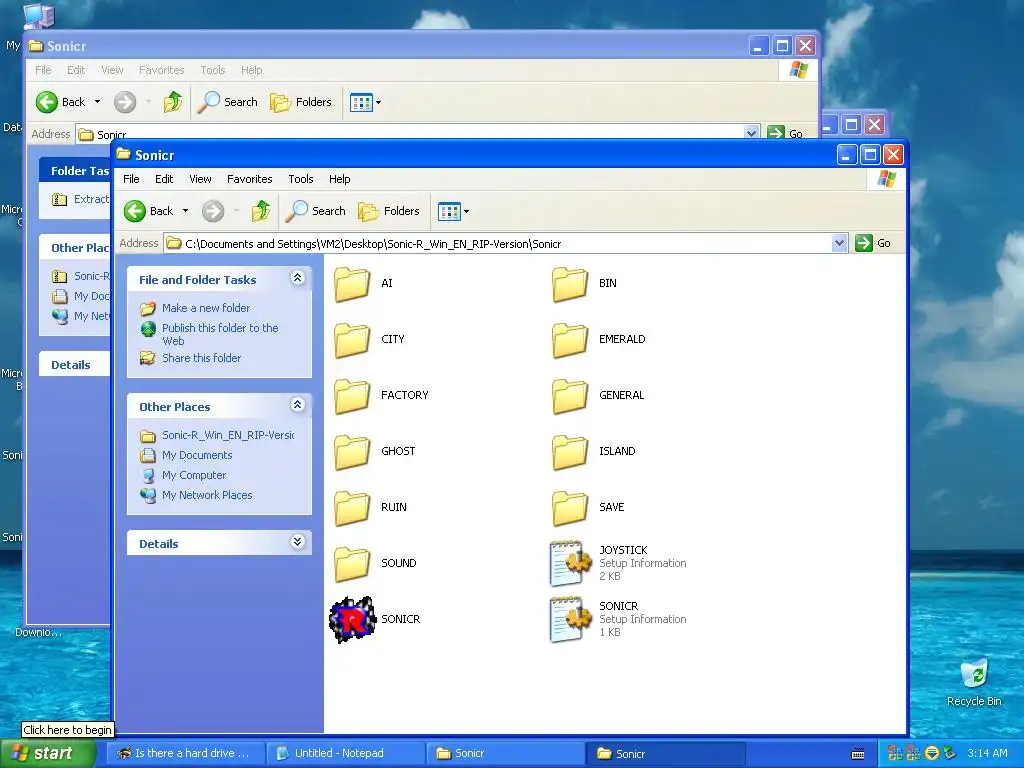
Task: Toggle Folders pane in front window toolbar
Action: point(389,211)
